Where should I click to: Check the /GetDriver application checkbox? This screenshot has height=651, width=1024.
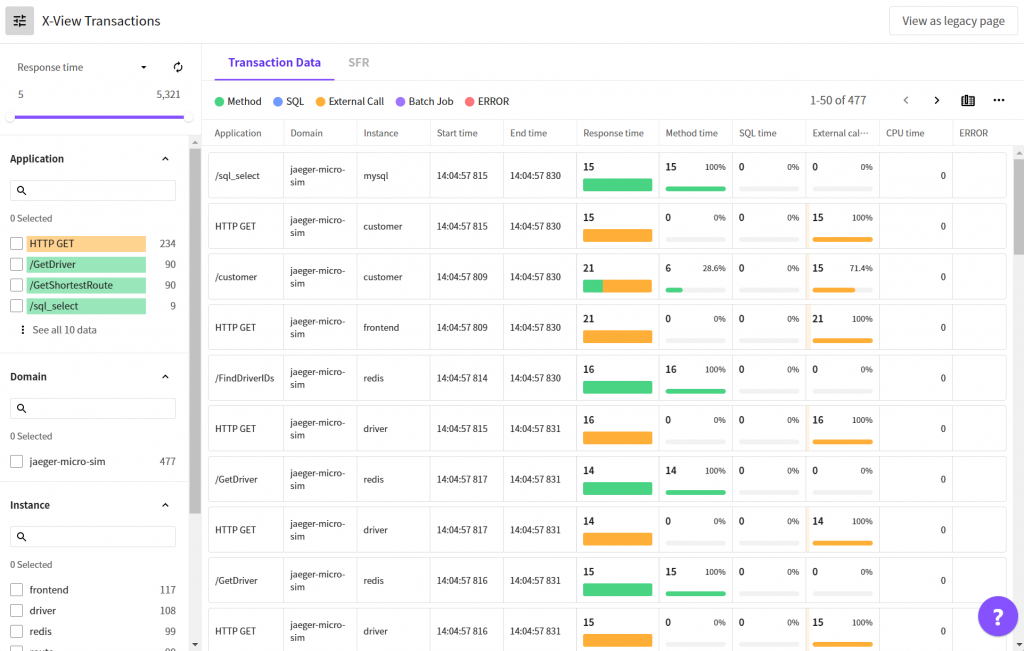[16, 264]
